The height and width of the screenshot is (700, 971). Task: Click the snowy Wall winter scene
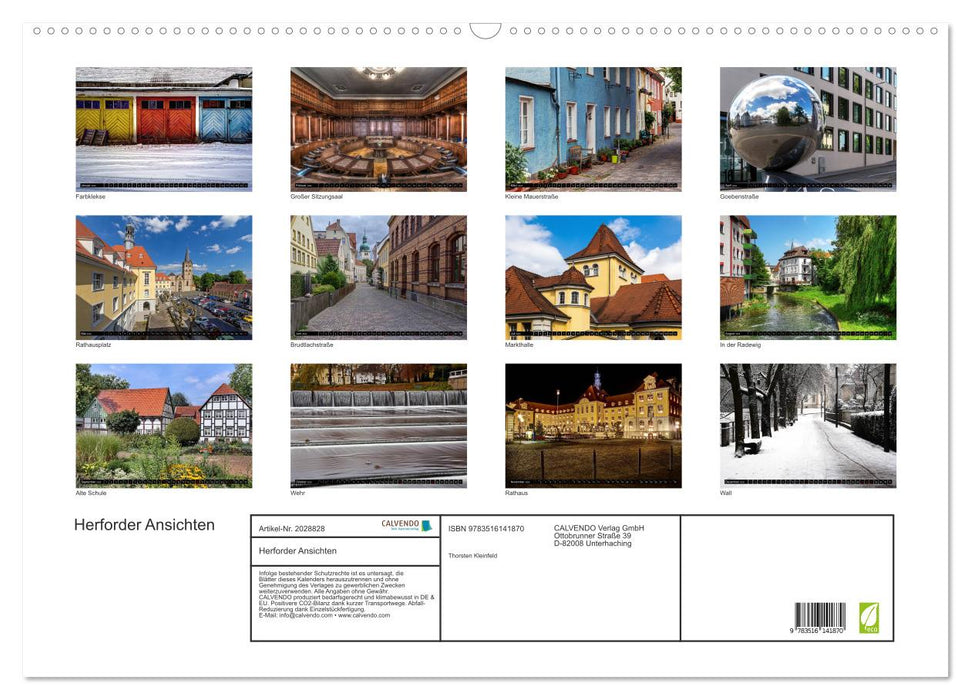807,424
